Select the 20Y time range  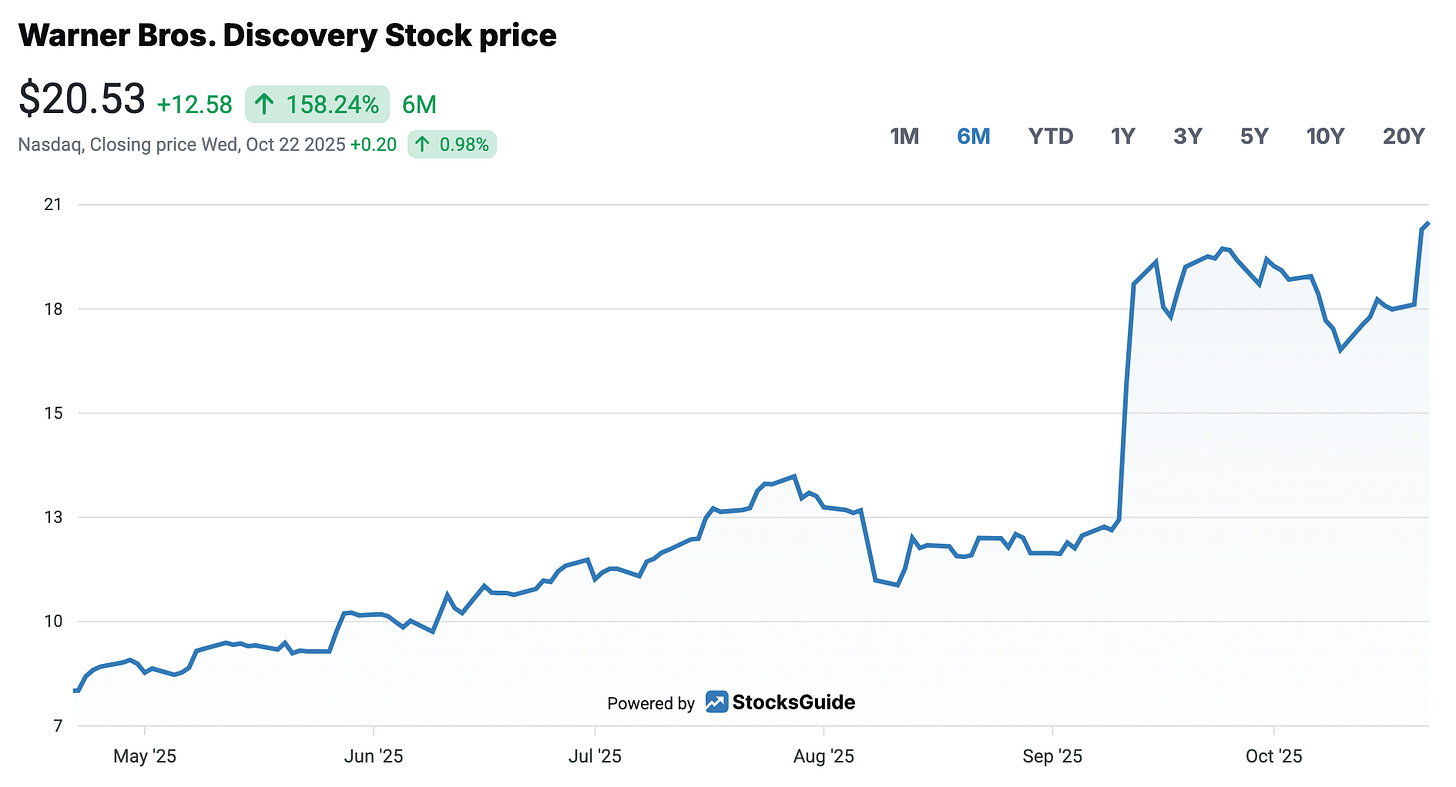point(1403,136)
